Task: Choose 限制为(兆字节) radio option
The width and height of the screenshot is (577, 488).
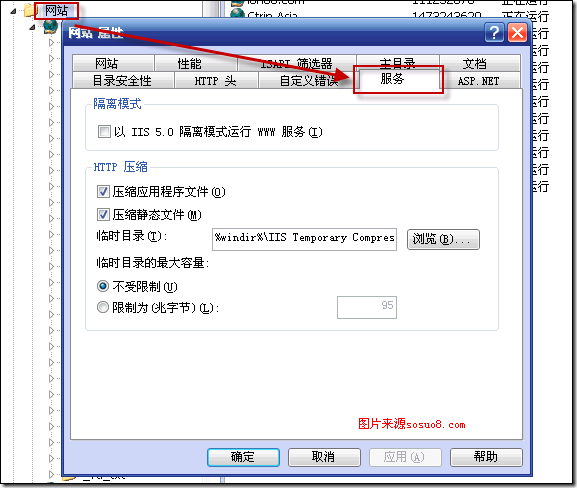Action: (103, 307)
